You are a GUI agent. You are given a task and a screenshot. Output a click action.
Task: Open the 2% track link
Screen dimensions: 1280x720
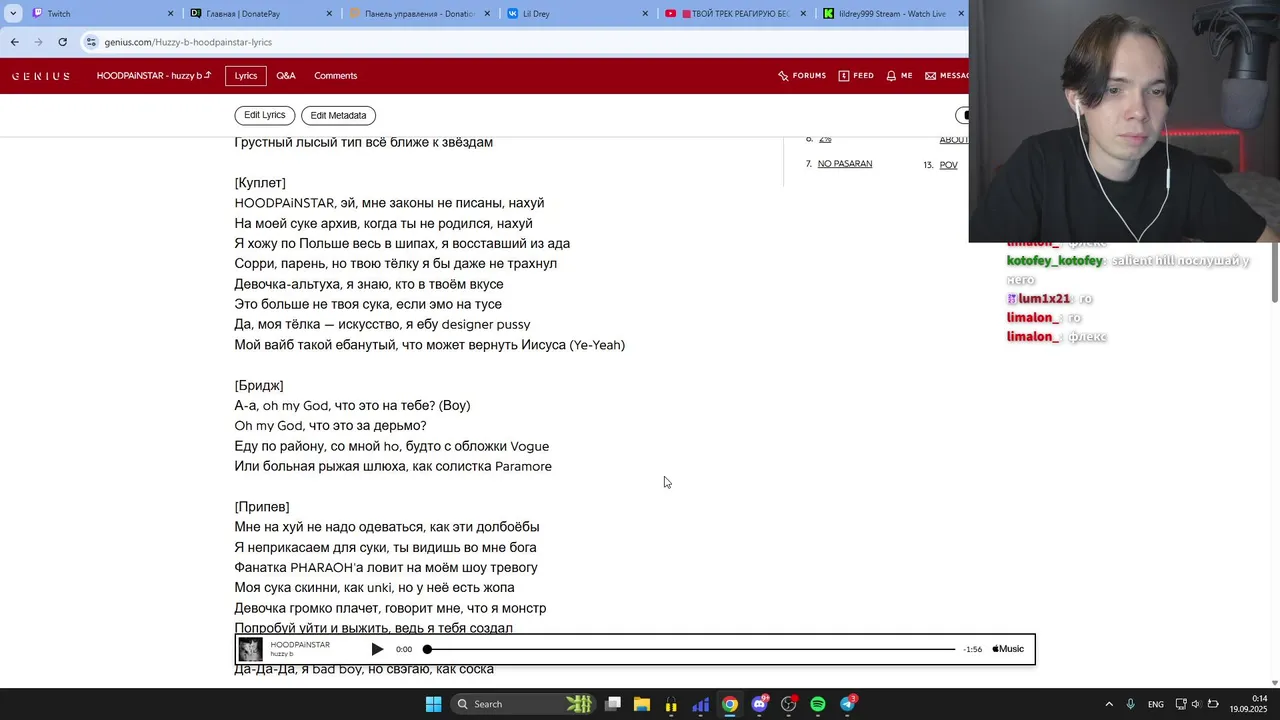pyautogui.click(x=825, y=140)
